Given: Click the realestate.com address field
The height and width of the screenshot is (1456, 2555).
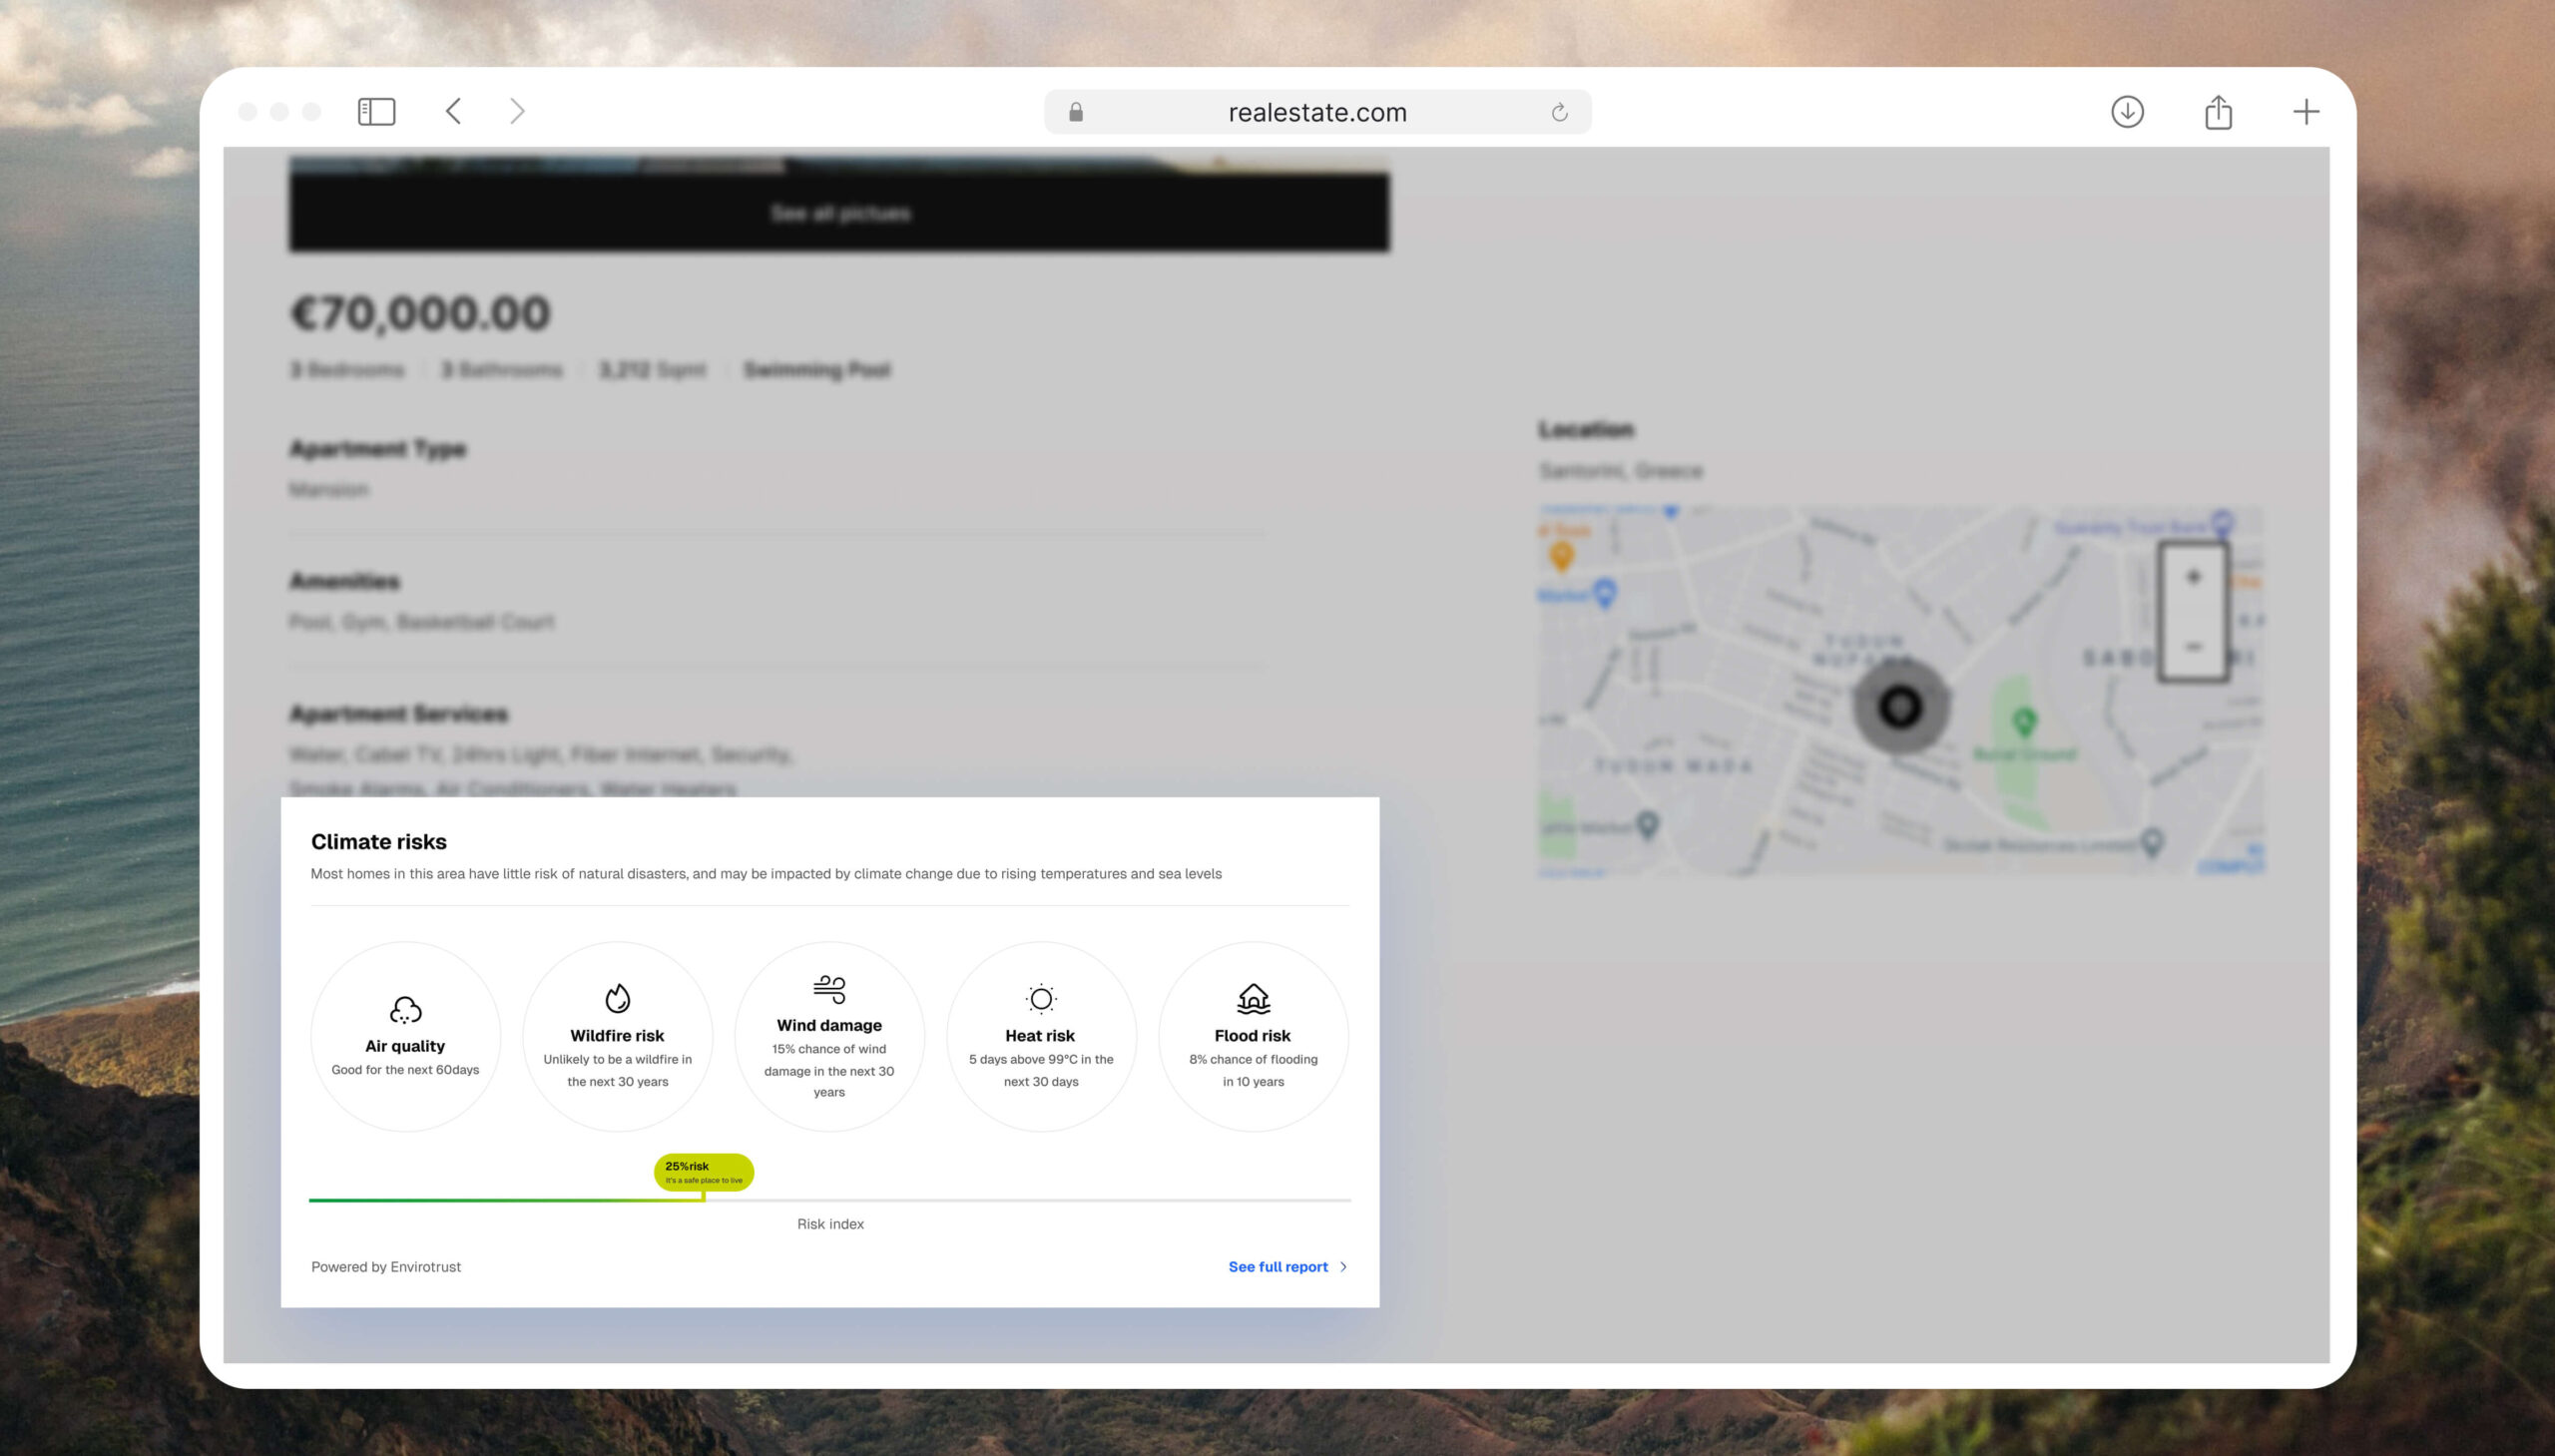Looking at the screenshot, I should [x=1316, y=112].
